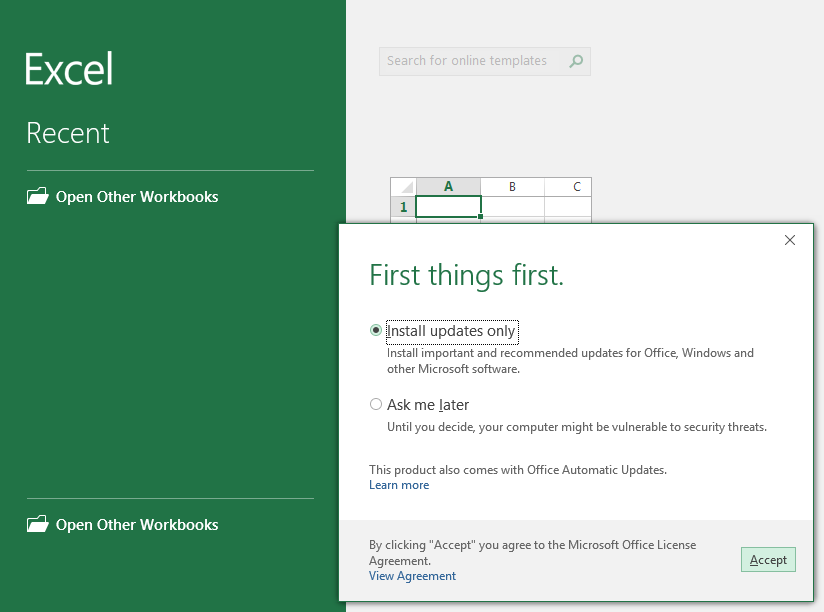This screenshot has height=612, width=824.
Task: Click the "Excel" title in the sidebar
Action: point(69,69)
